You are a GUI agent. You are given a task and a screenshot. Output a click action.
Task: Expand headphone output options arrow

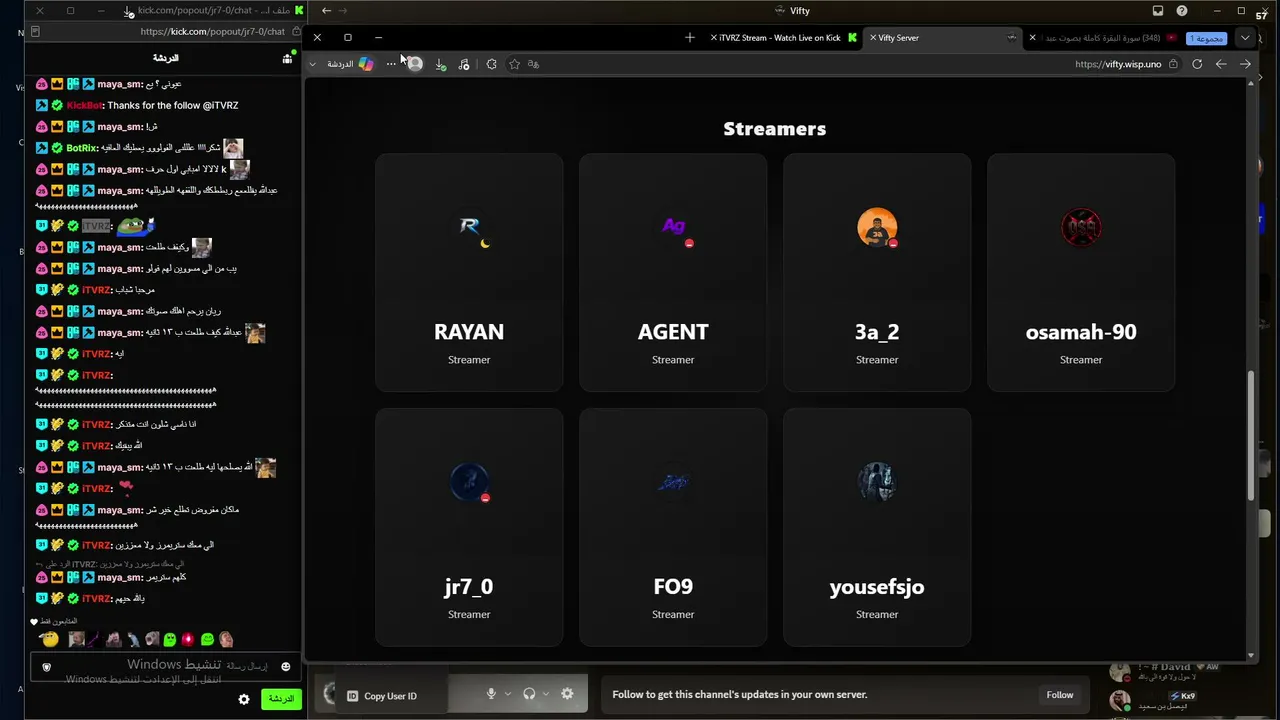coord(546,694)
